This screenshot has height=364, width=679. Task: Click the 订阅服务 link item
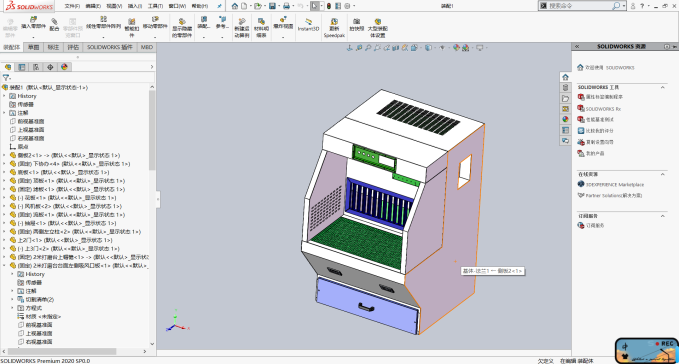click(595, 225)
